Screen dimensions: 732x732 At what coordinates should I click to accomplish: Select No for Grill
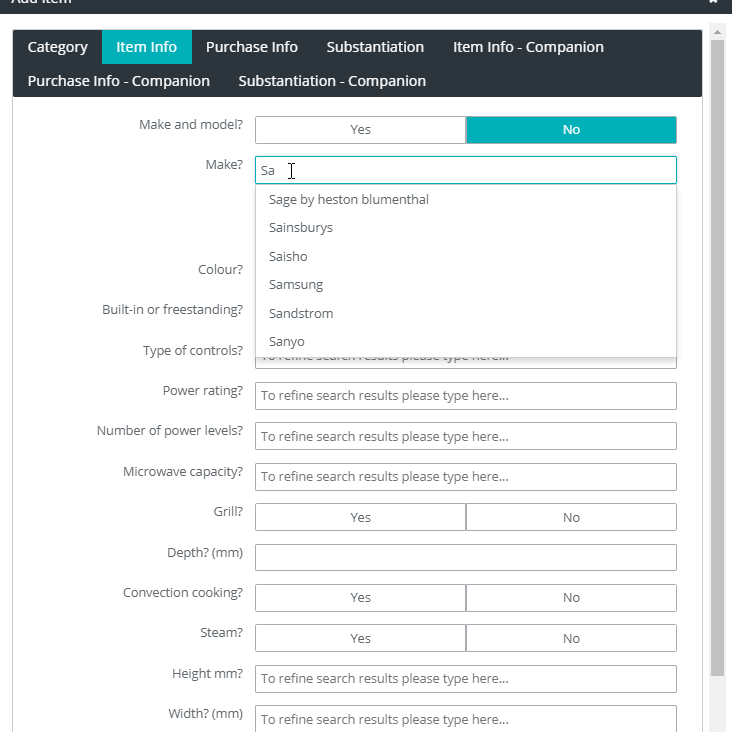(x=571, y=517)
